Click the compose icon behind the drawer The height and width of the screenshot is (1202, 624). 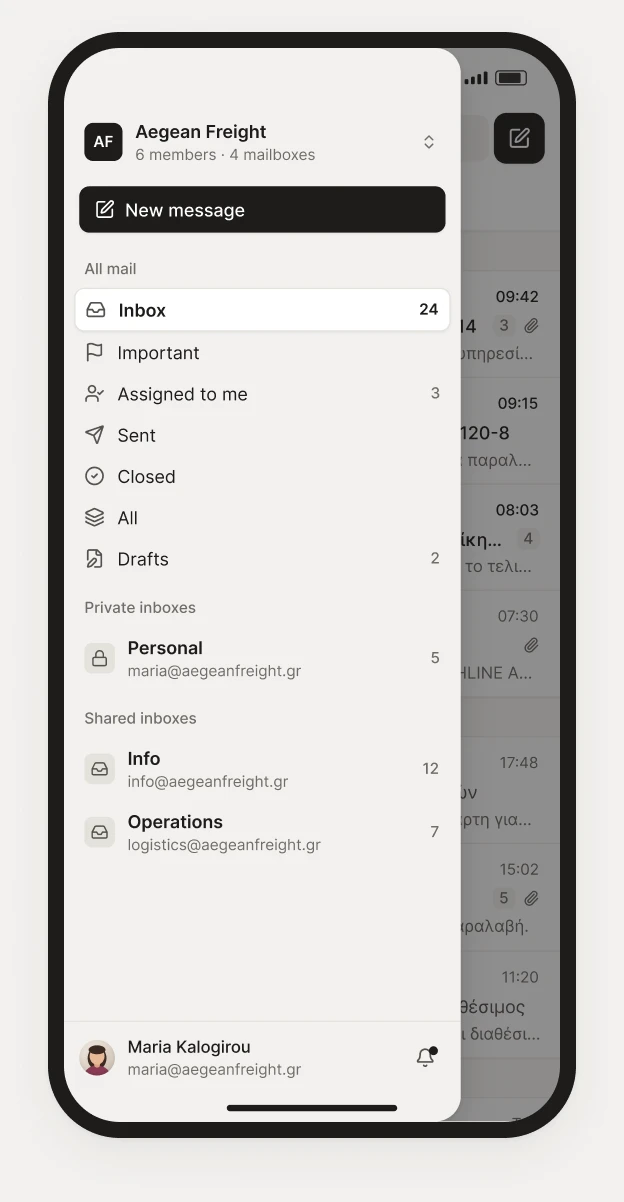(x=519, y=138)
